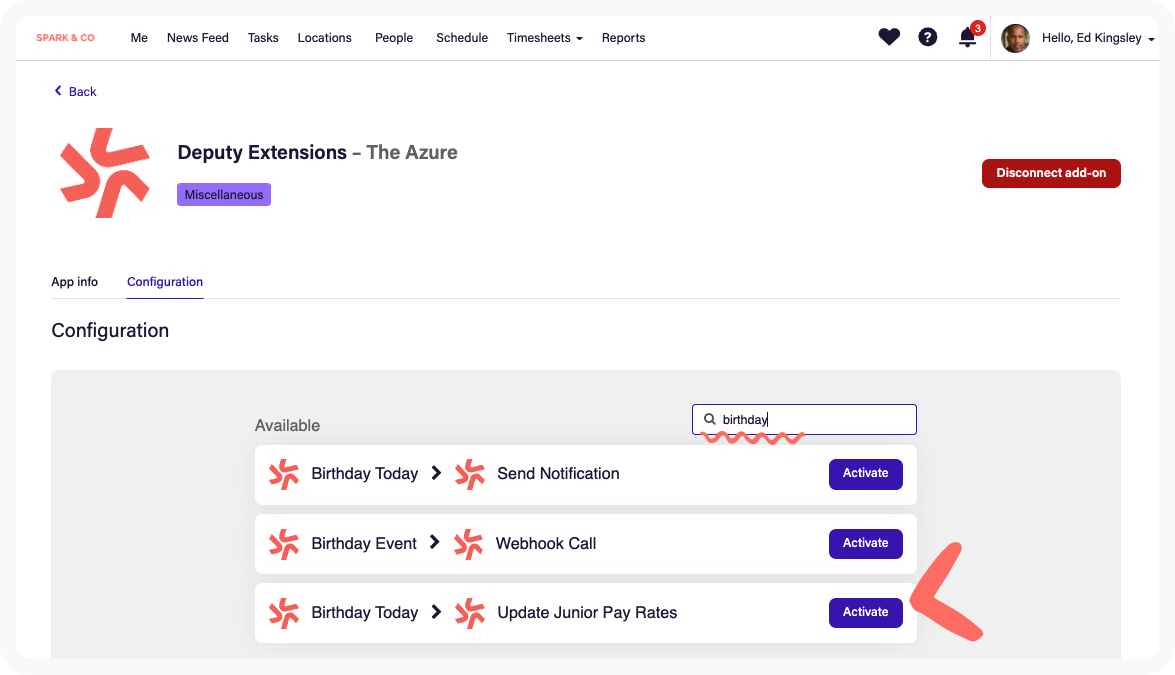The height and width of the screenshot is (675, 1175).
Task: Go to Schedule
Action: (462, 37)
